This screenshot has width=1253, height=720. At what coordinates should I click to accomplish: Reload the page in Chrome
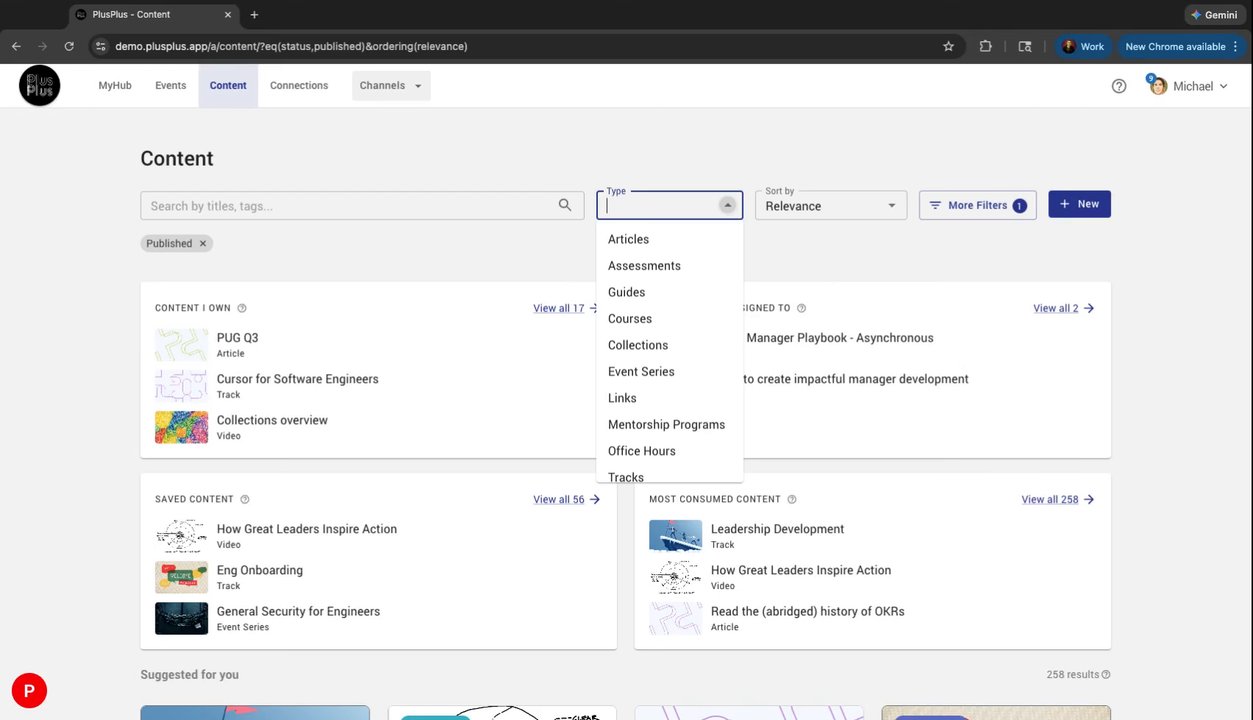[69, 46]
